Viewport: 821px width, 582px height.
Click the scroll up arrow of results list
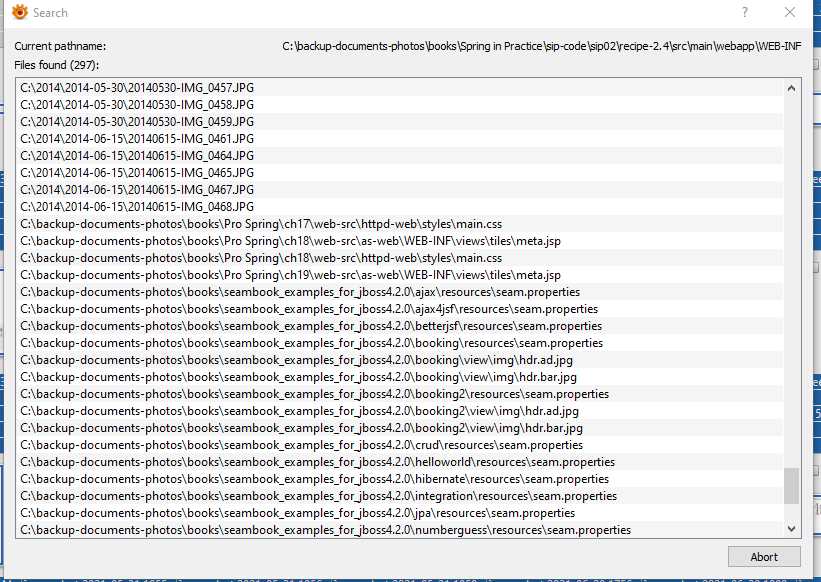(791, 88)
